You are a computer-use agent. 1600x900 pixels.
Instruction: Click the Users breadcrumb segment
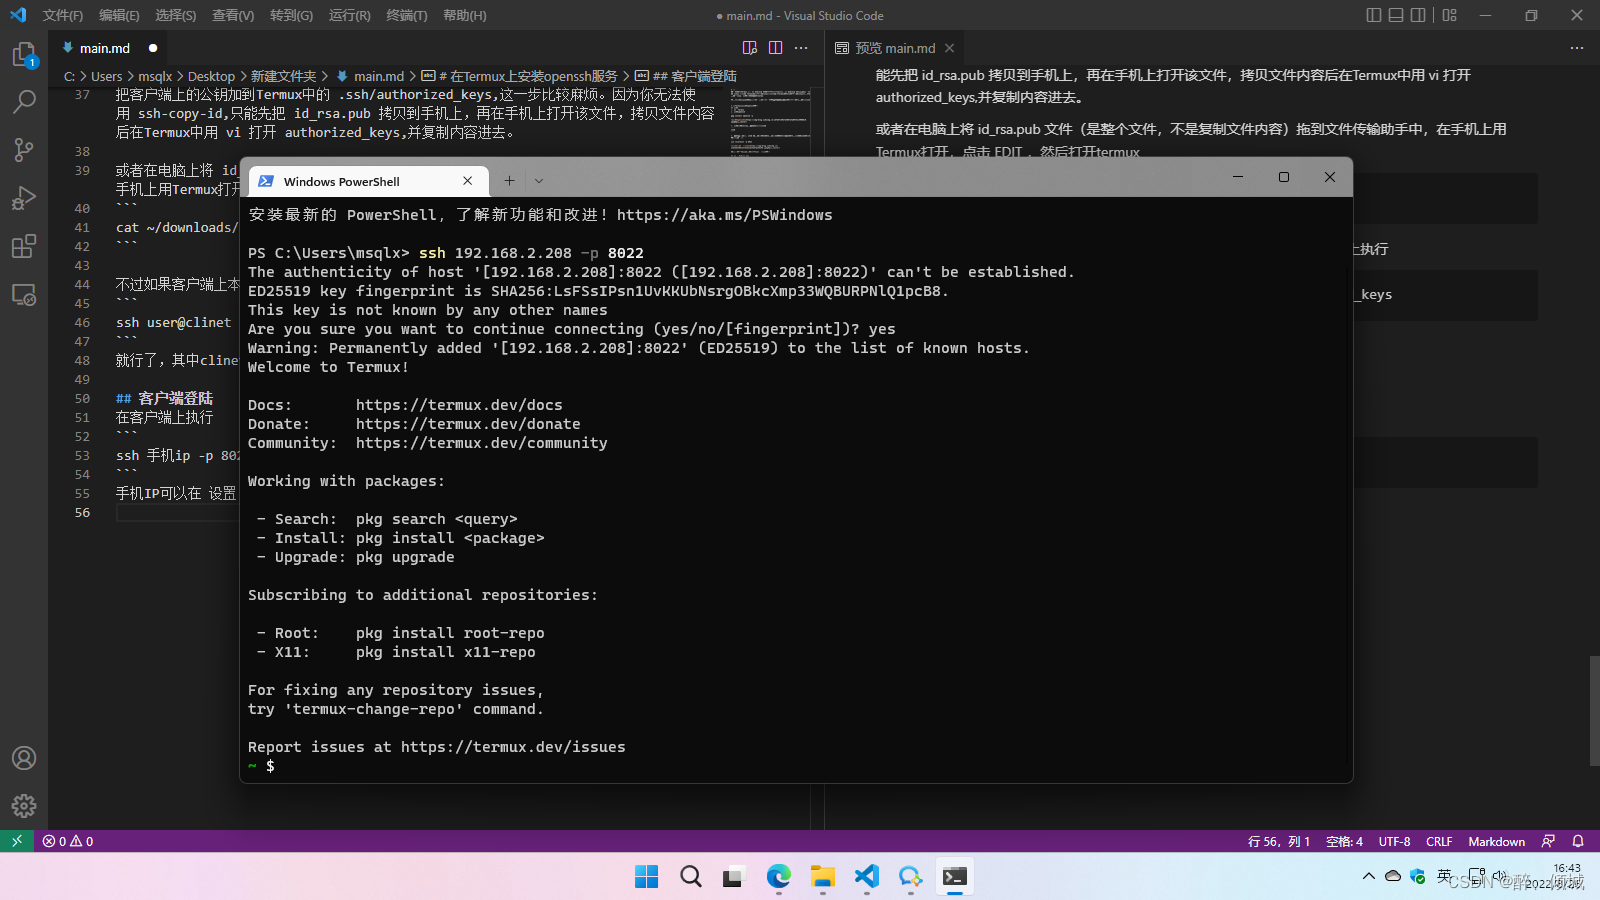[x=106, y=76]
